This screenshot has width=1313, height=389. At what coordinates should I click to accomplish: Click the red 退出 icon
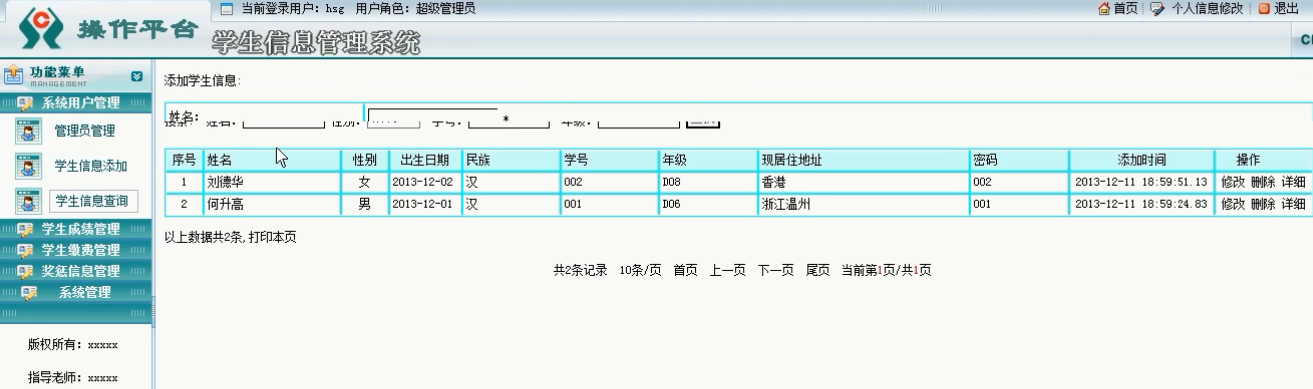(1264, 8)
